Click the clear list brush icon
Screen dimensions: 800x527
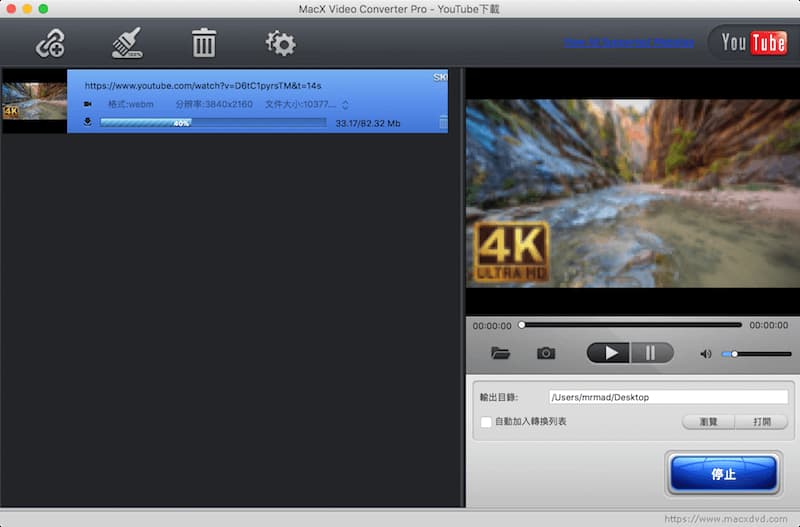click(x=127, y=43)
